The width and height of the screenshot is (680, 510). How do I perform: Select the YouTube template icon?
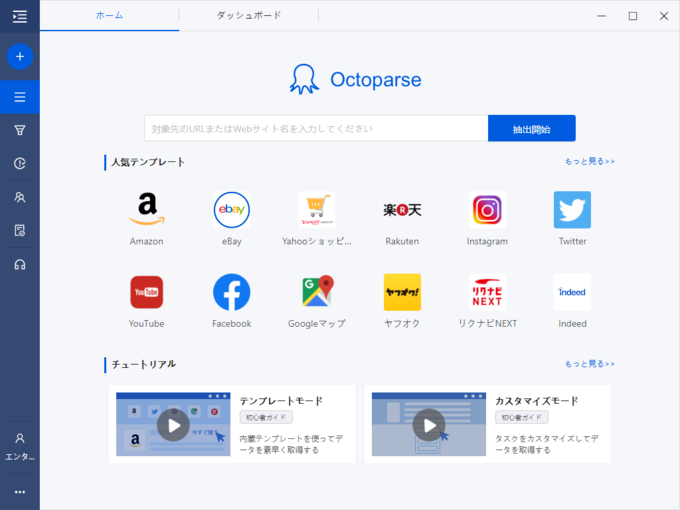click(147, 292)
